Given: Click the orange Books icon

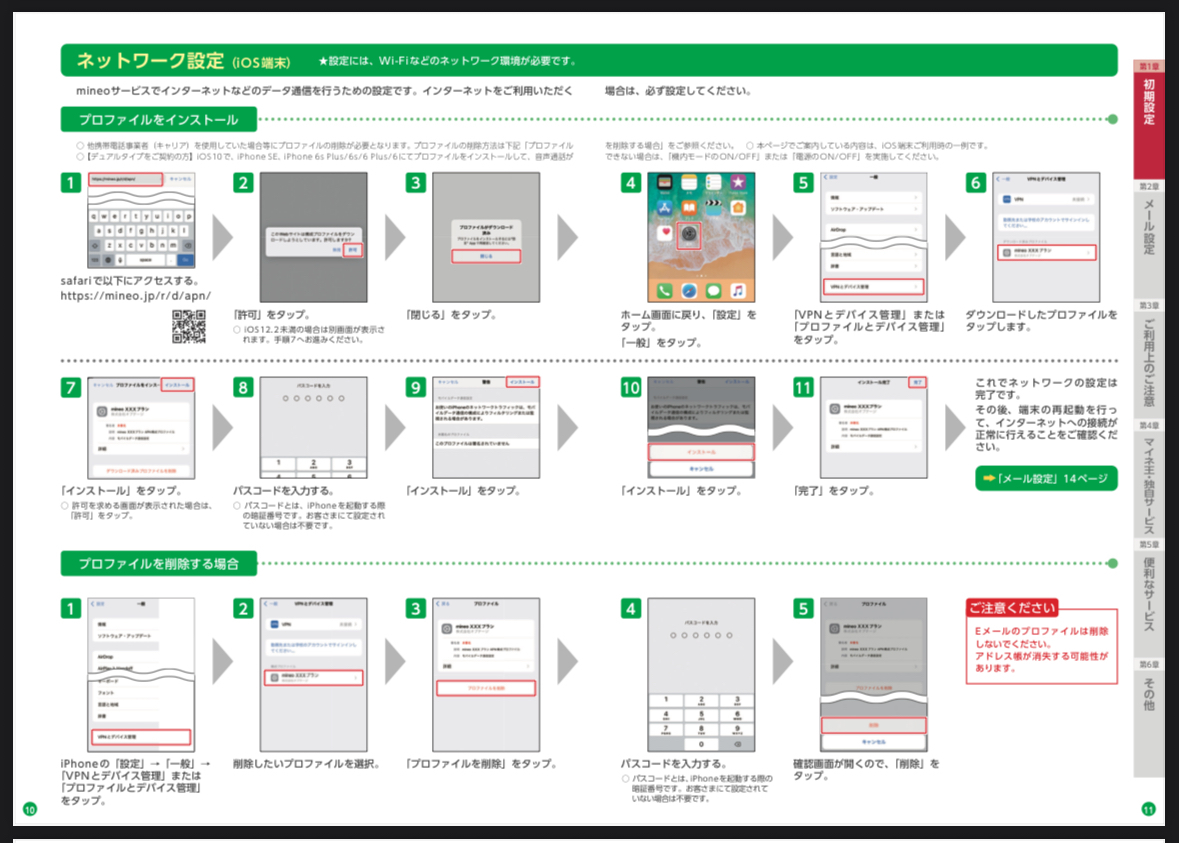Looking at the screenshot, I should tap(689, 207).
